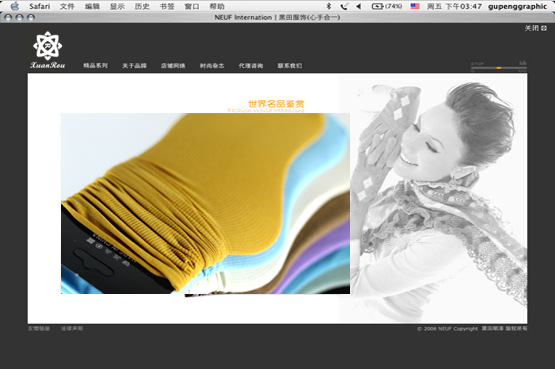Open the 书签 menu in menu bar

[x=167, y=6]
